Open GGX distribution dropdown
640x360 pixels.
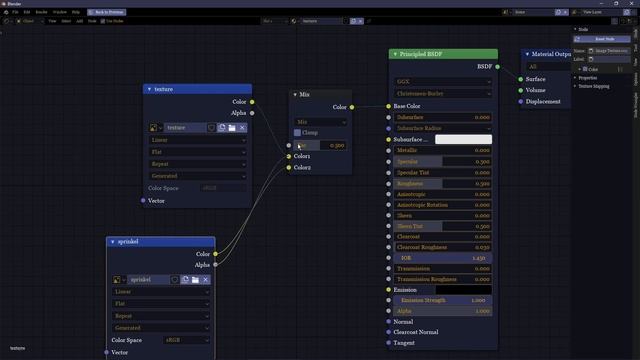click(443, 82)
